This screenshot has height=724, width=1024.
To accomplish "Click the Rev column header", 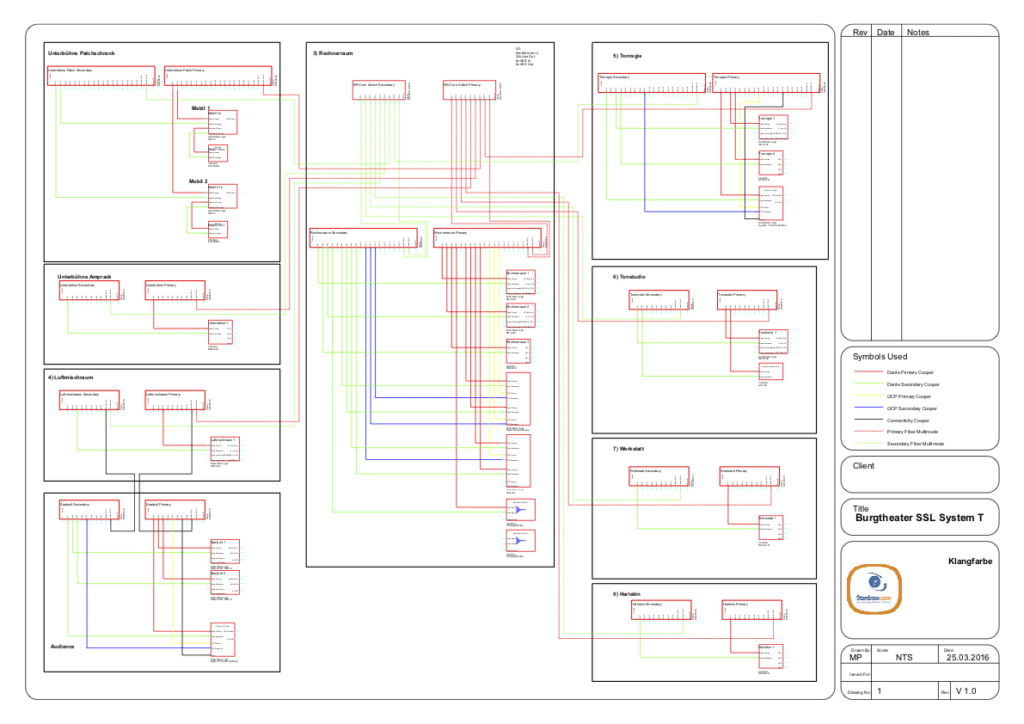I will click(859, 32).
